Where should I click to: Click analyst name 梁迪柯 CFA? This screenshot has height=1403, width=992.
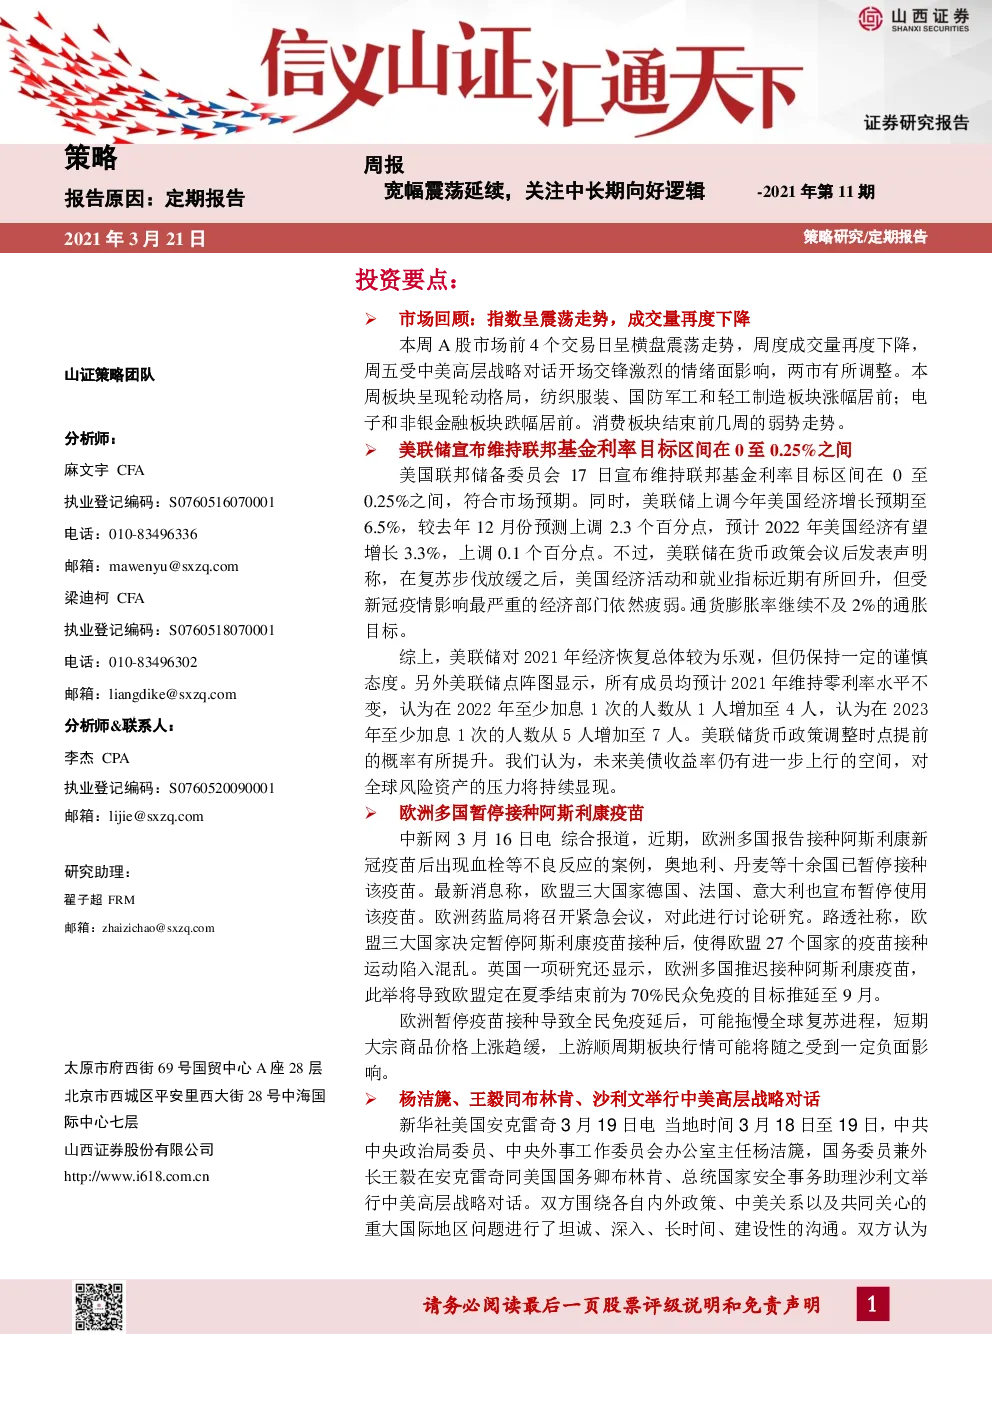104,598
